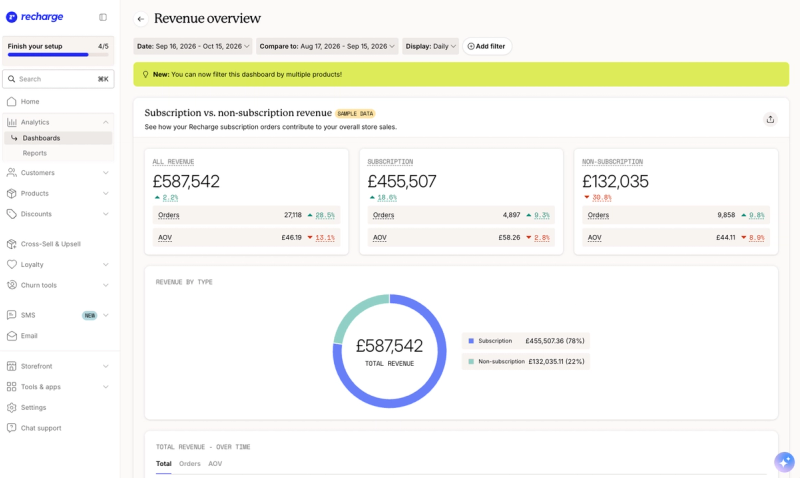The height and width of the screenshot is (478, 800).
Task: Open the Reports menu item
Action: click(35, 153)
